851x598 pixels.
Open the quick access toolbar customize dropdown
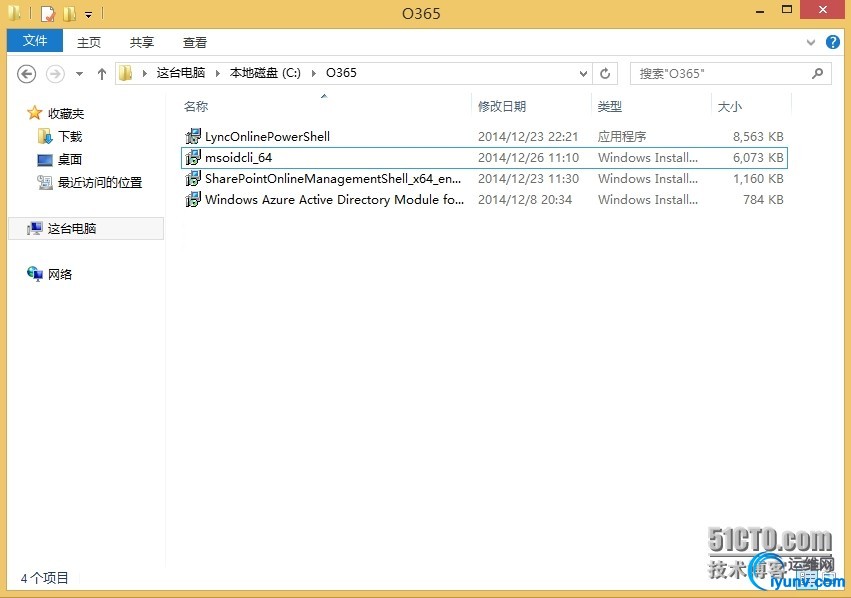(x=88, y=14)
